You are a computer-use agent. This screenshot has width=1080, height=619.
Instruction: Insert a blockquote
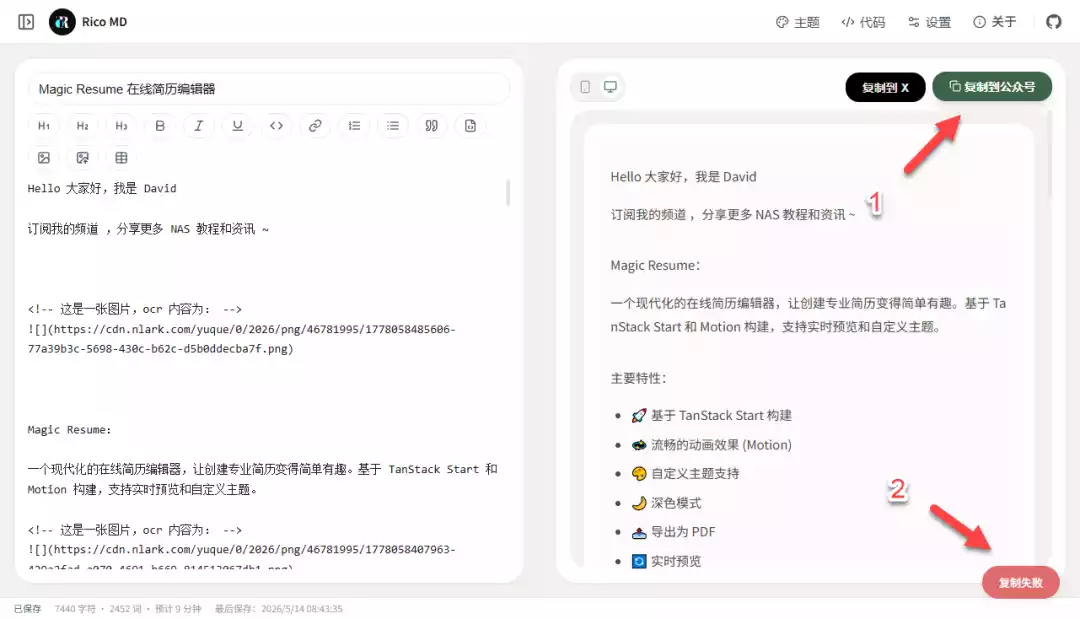431,126
